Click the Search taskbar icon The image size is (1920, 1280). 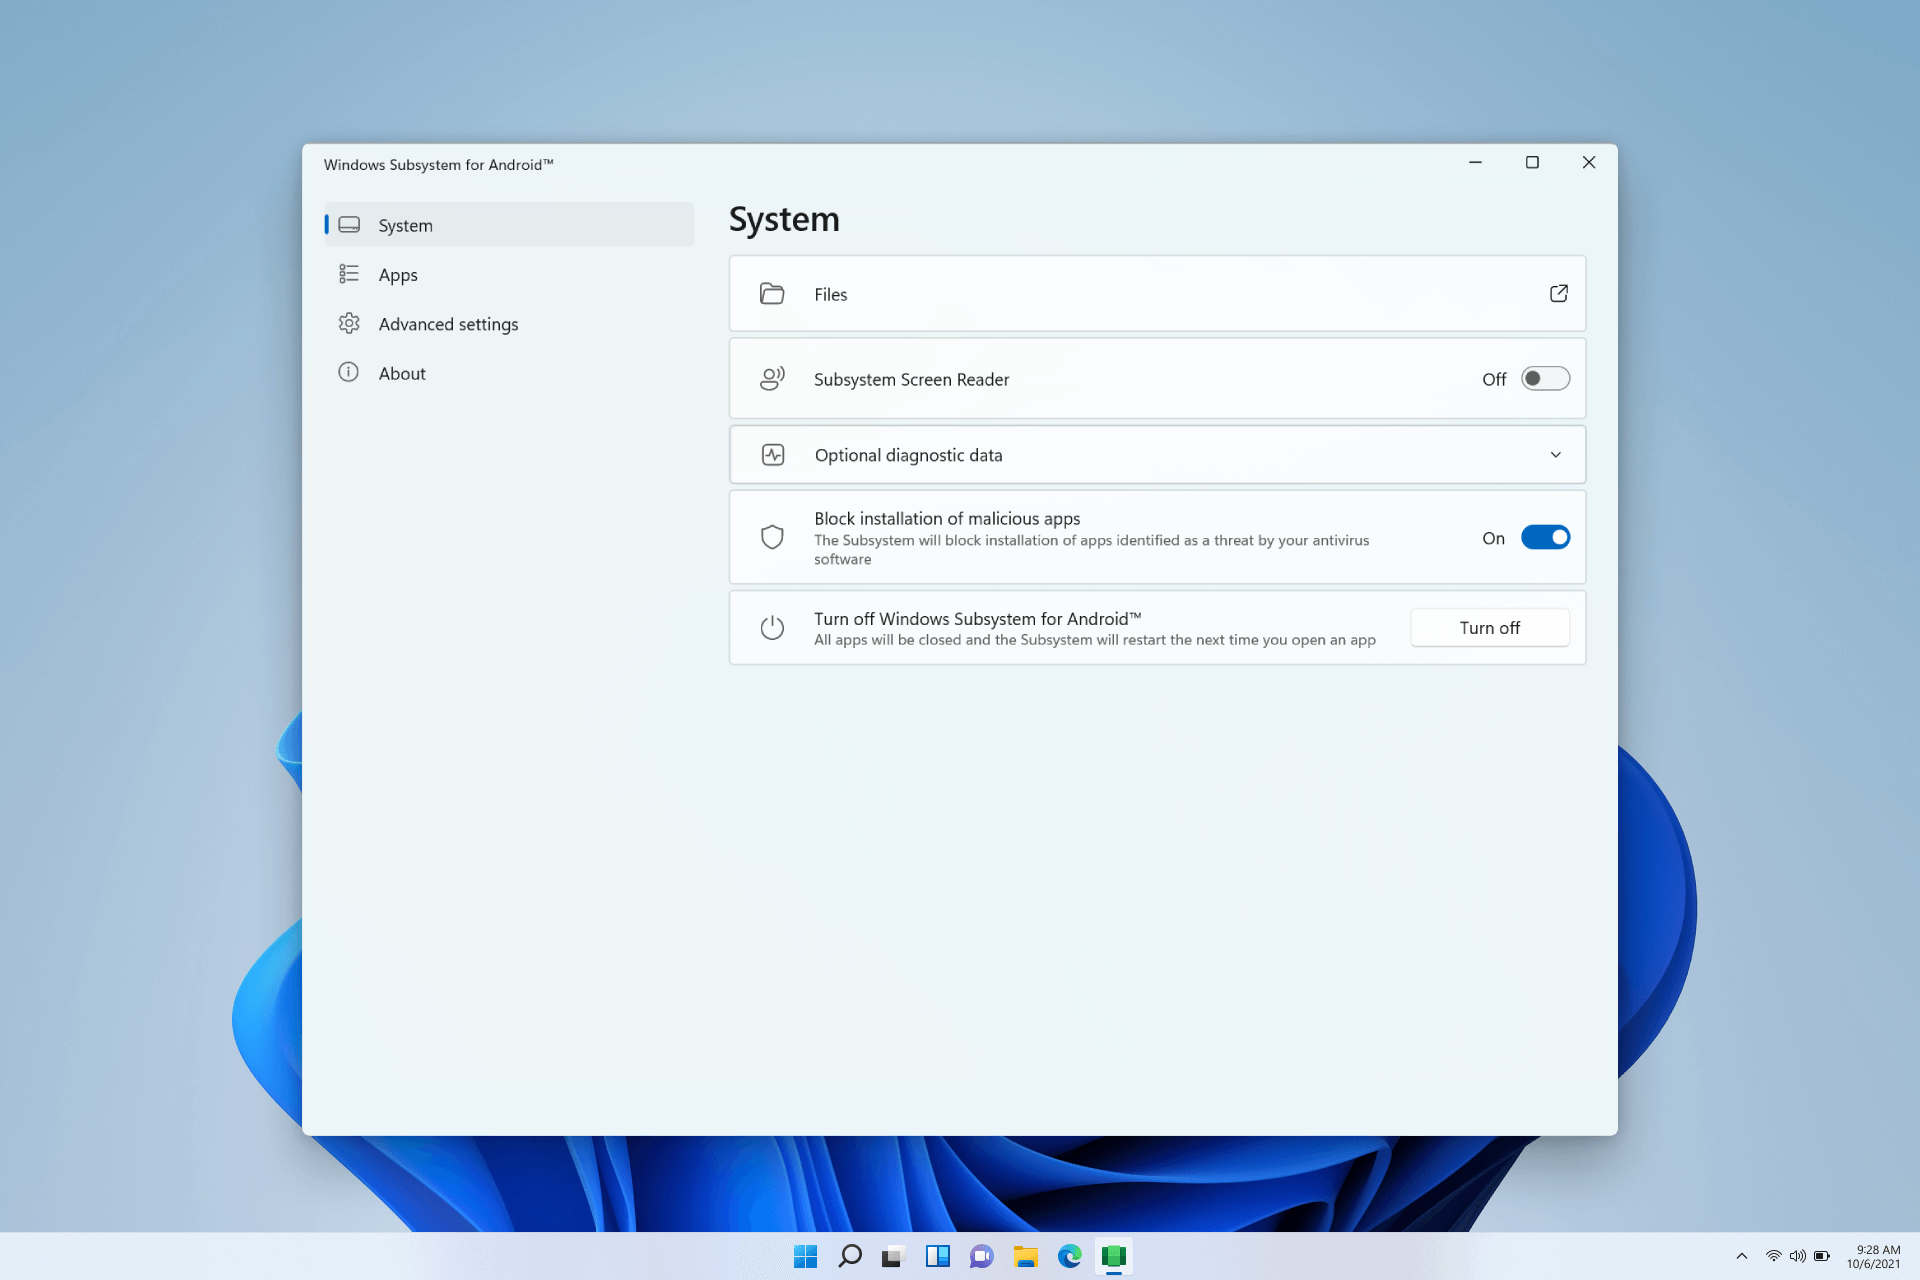click(x=850, y=1256)
